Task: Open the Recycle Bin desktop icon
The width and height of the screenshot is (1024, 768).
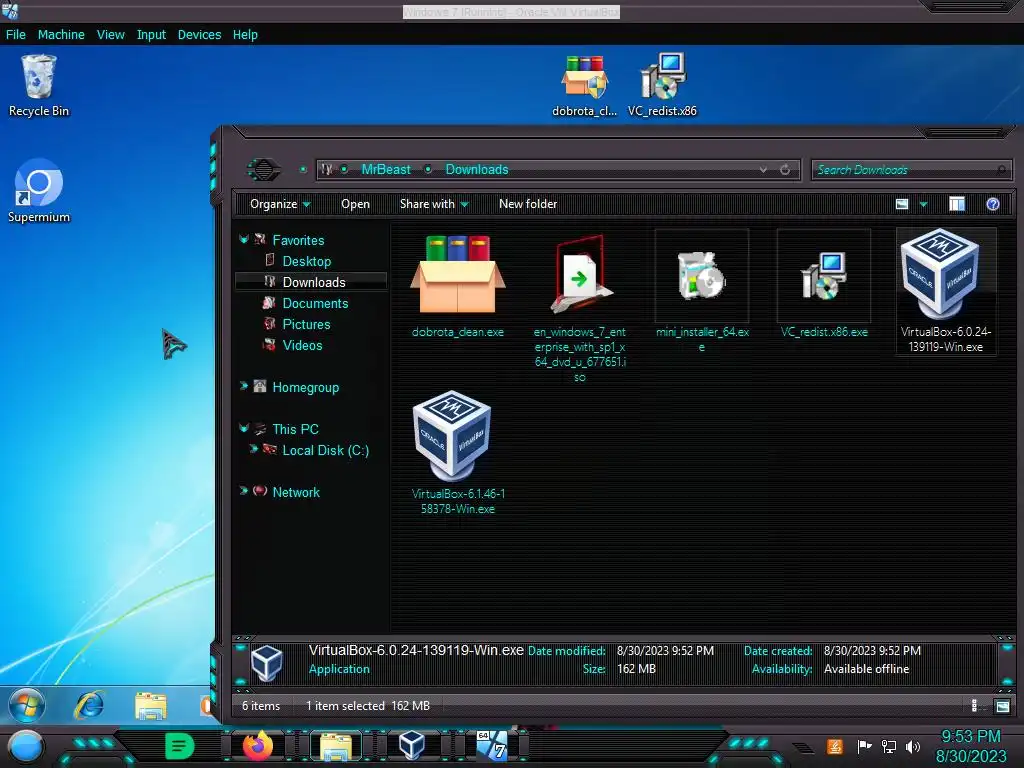Action: pyautogui.click(x=39, y=85)
